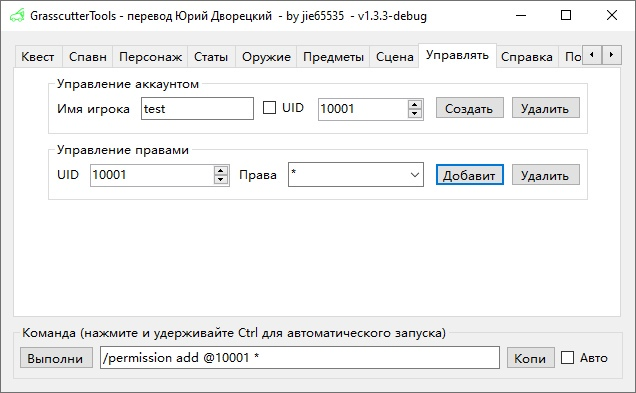Go to the Персонаж tab
Viewport: 636px width, 393px height.
pyautogui.click(x=150, y=57)
